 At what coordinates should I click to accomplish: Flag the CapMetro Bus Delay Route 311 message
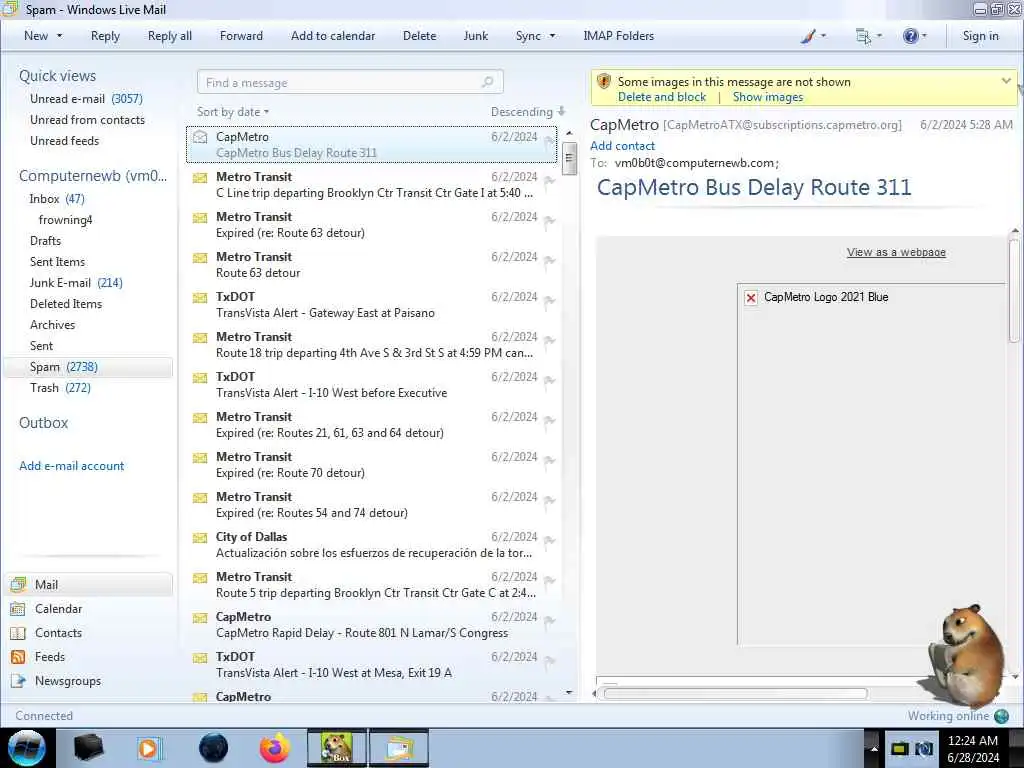(x=550, y=142)
